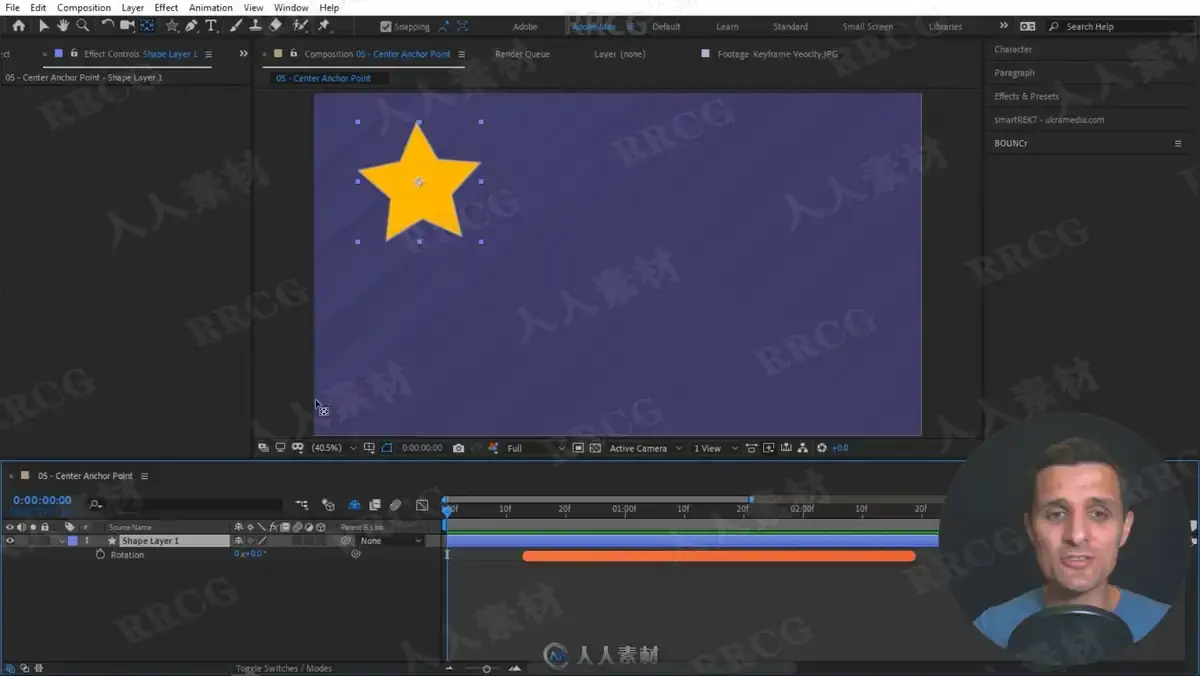Select the Puppet Pin tool
Image resolution: width=1200 pixels, height=676 pixels.
[x=324, y=26]
